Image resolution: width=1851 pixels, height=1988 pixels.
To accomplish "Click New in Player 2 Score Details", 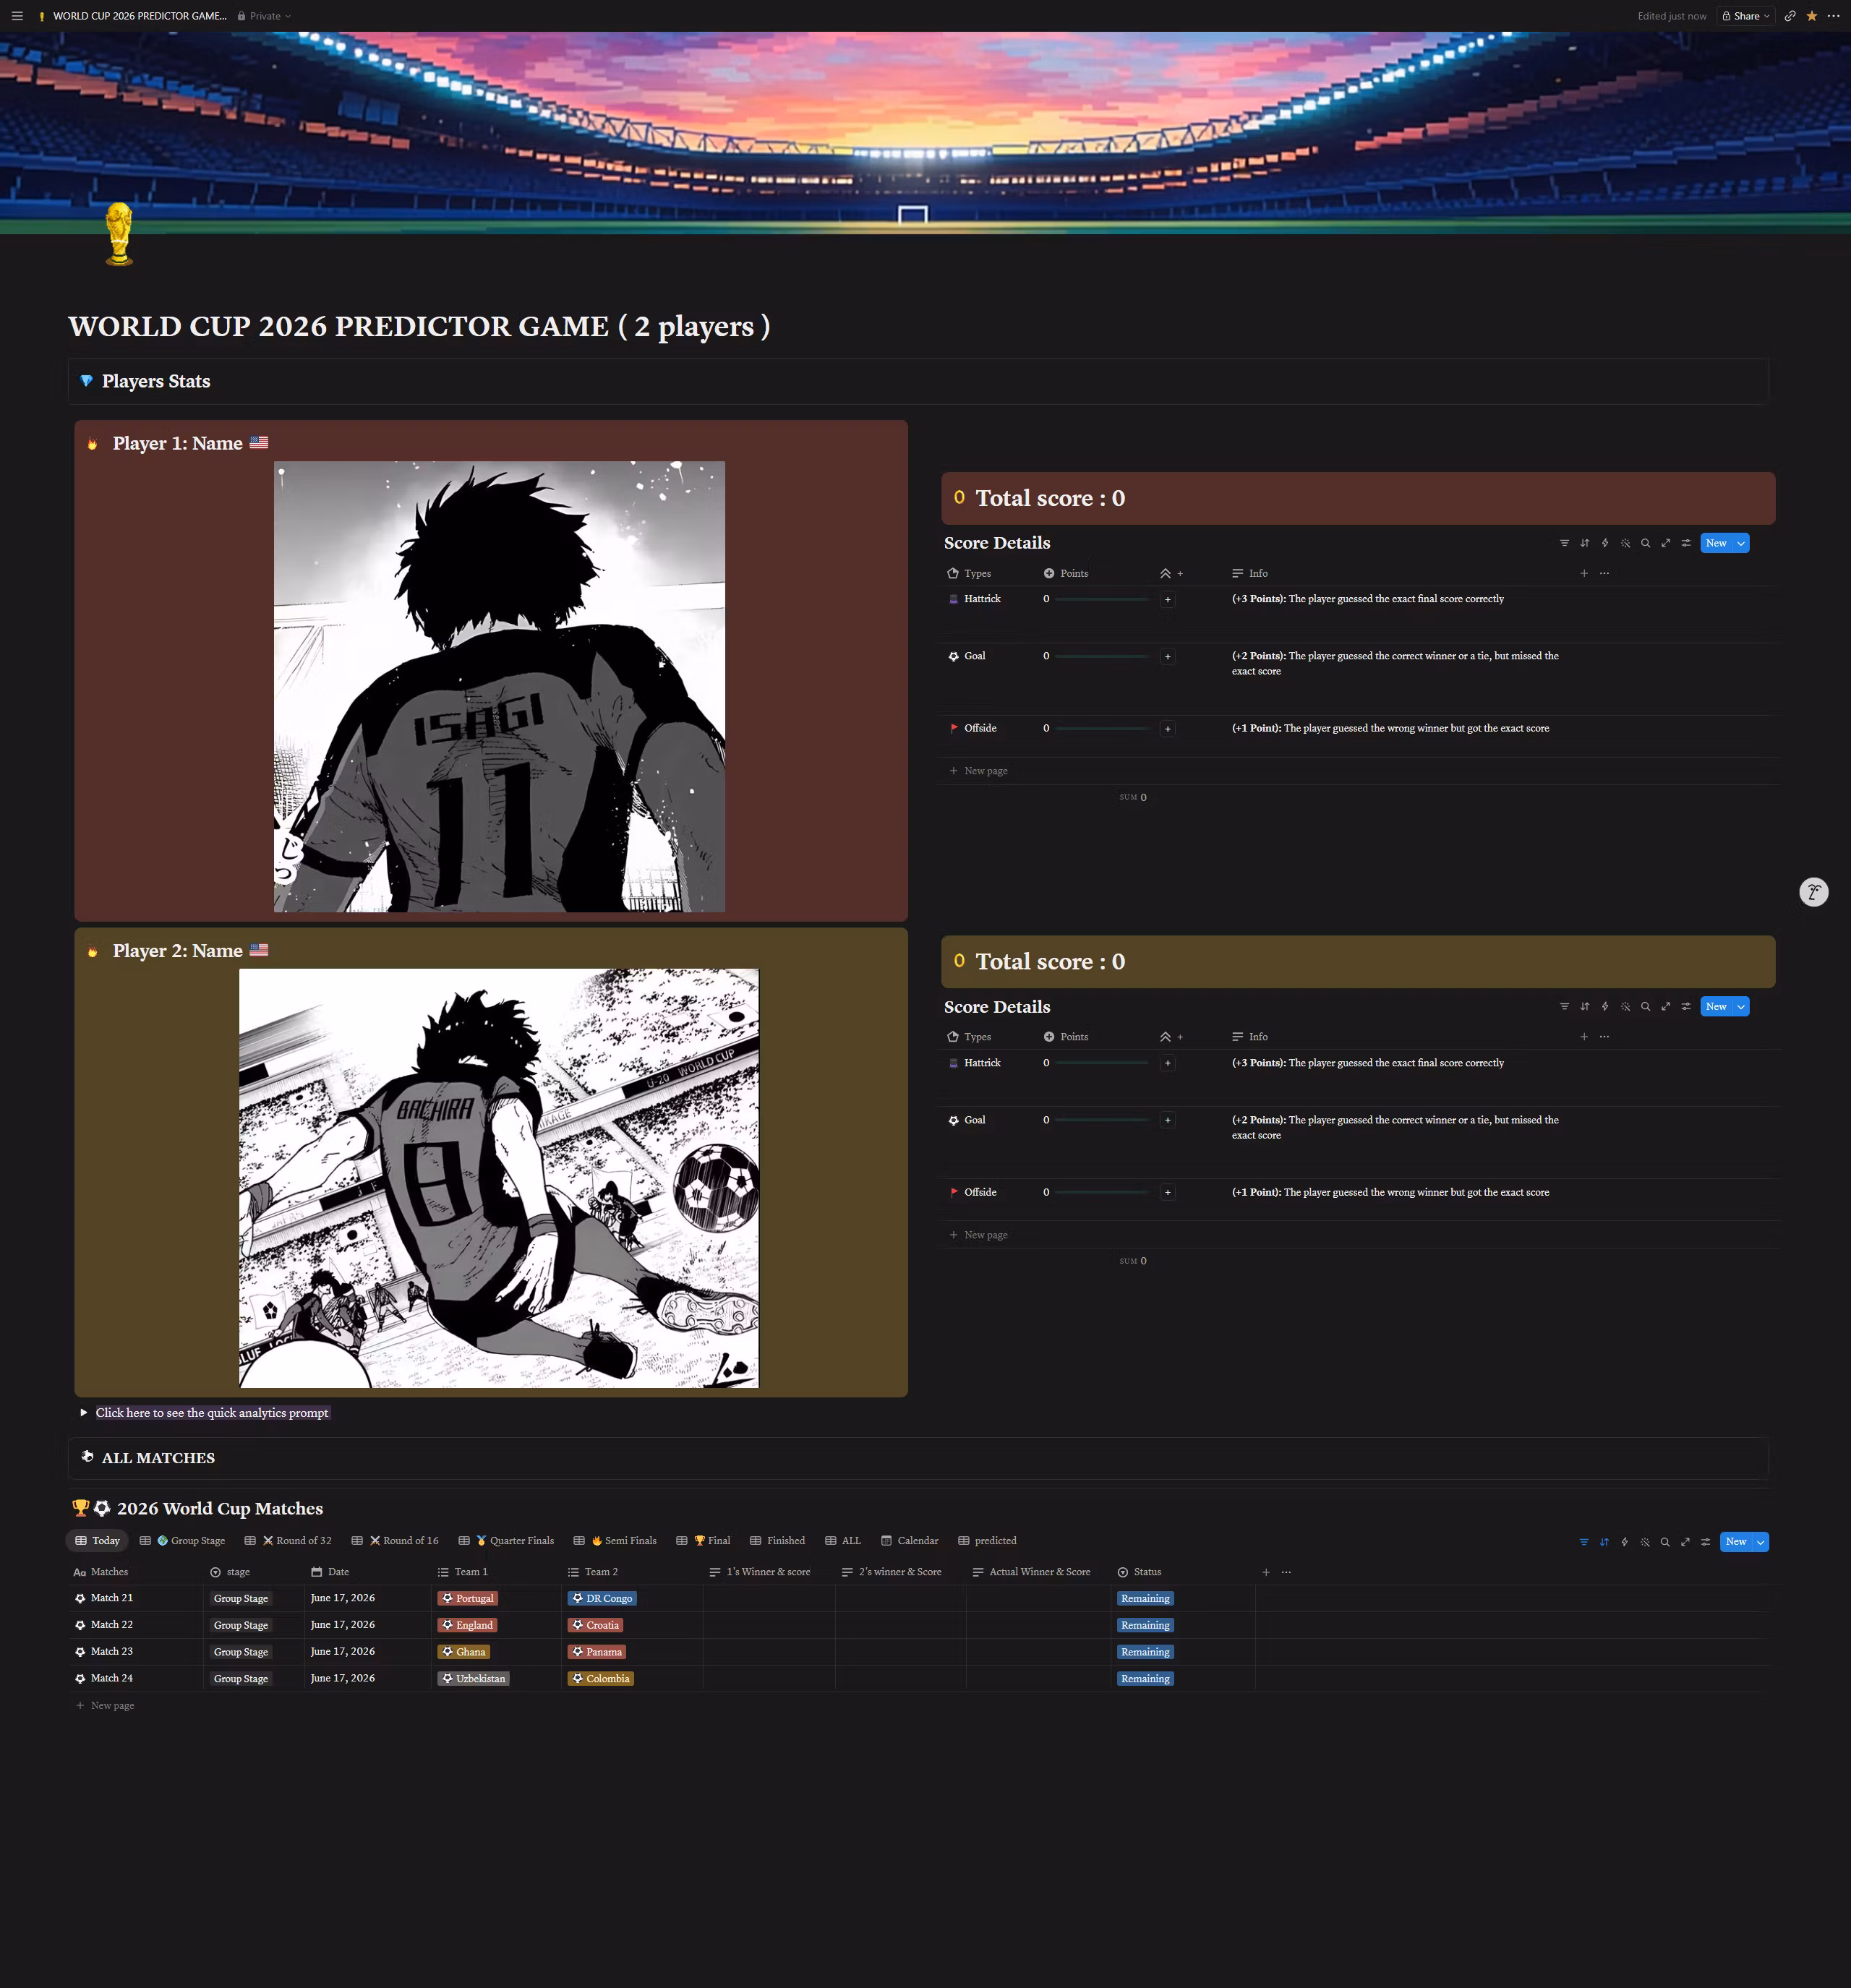I will tap(1716, 1006).
